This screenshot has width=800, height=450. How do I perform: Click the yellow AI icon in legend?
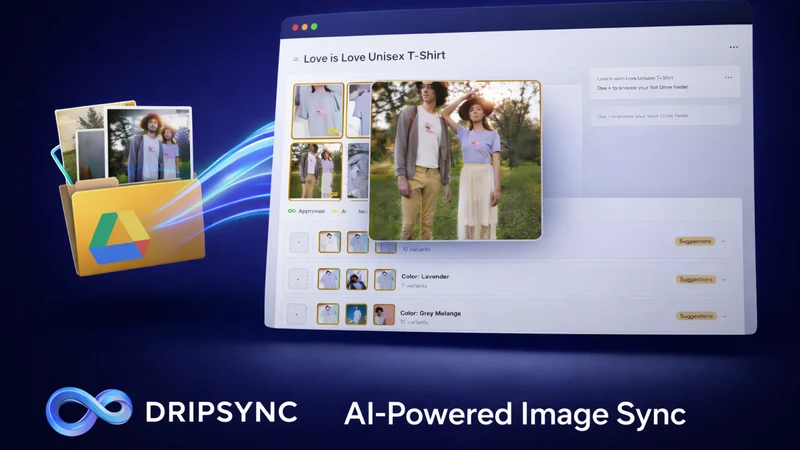(x=335, y=211)
